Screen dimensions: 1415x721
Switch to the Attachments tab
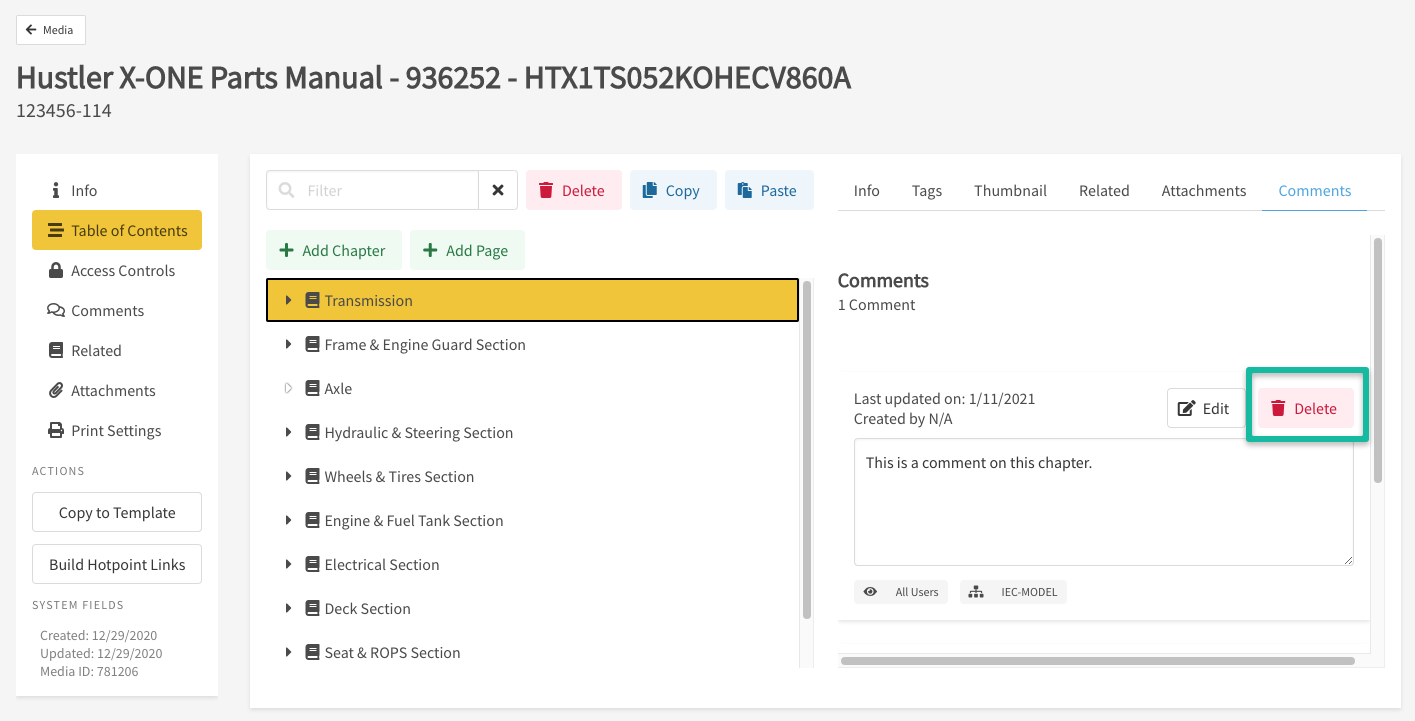[1203, 190]
